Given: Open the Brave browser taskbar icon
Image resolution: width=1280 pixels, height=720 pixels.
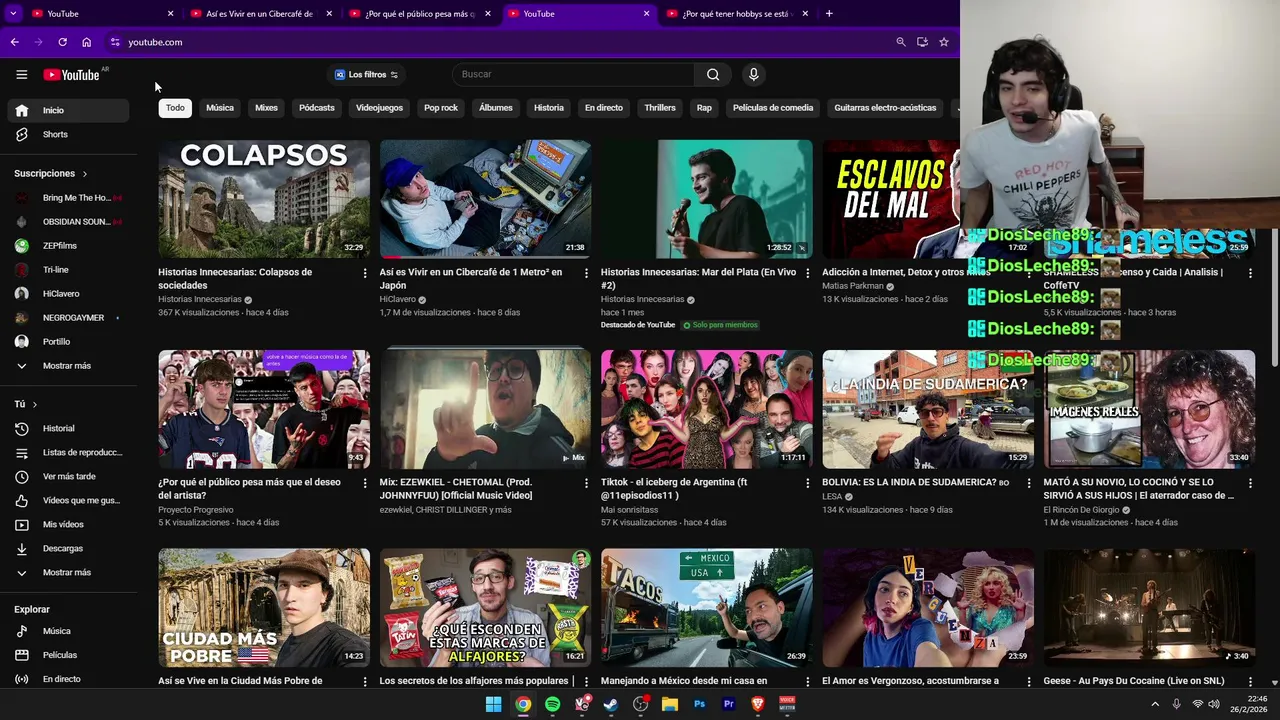Looking at the screenshot, I should pyautogui.click(x=758, y=704).
